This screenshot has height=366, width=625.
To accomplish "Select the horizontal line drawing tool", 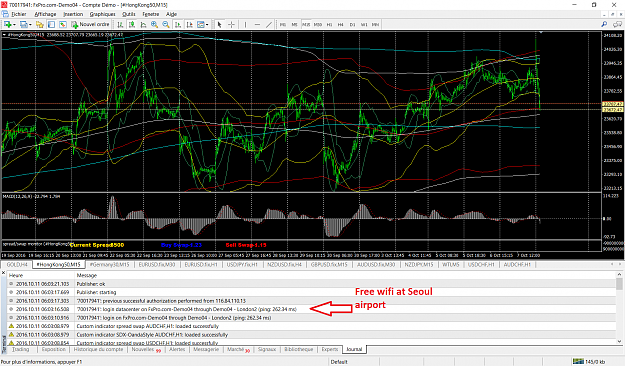I will coord(257,25).
